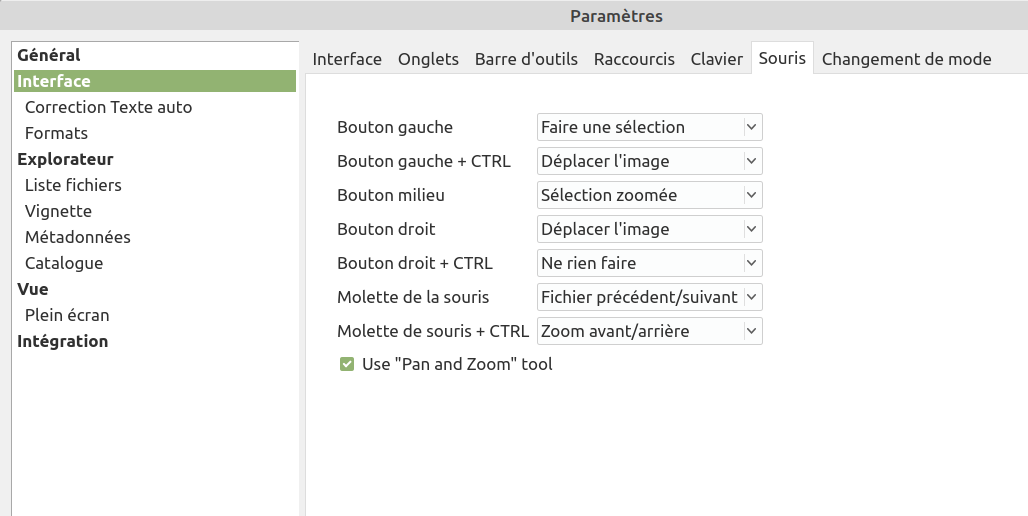Select Explorateur in the sidebar
Screen dimensions: 1028x516
65,159
